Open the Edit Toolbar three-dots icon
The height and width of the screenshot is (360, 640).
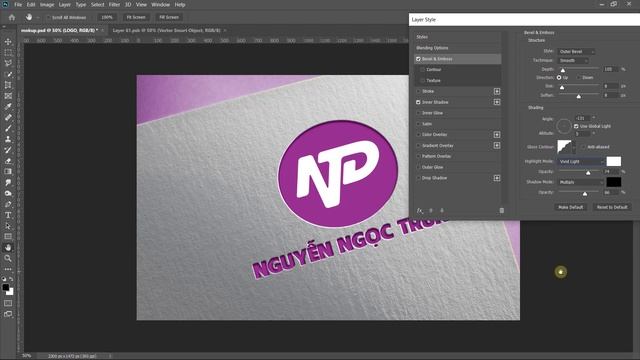(8, 269)
